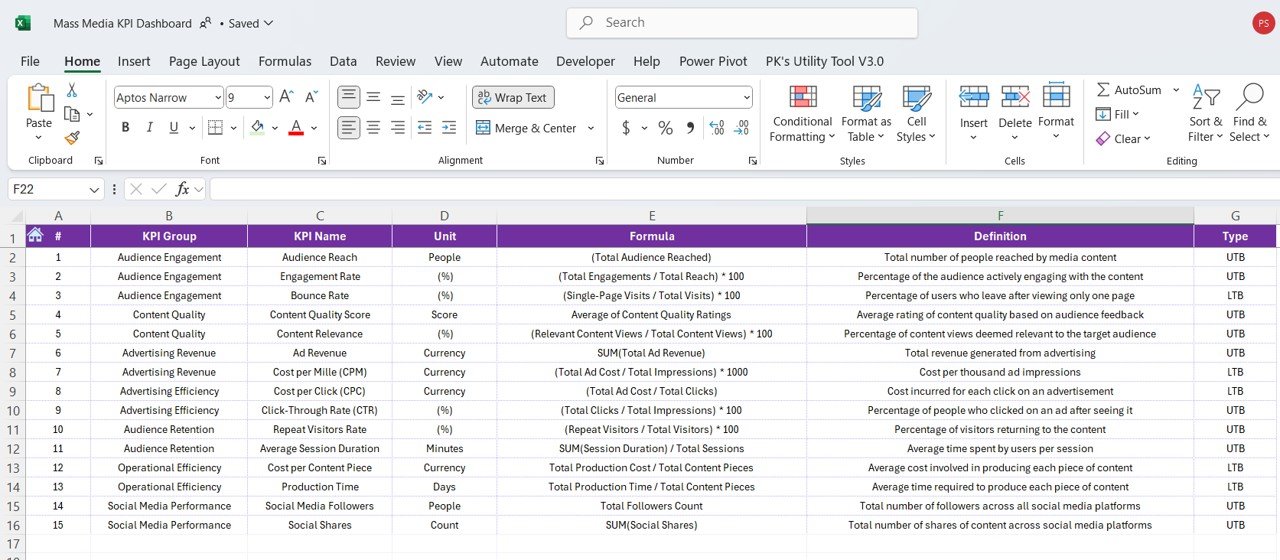Screen dimensions: 1280x560
Task: Open the Font dialog launcher
Action: click(x=321, y=160)
